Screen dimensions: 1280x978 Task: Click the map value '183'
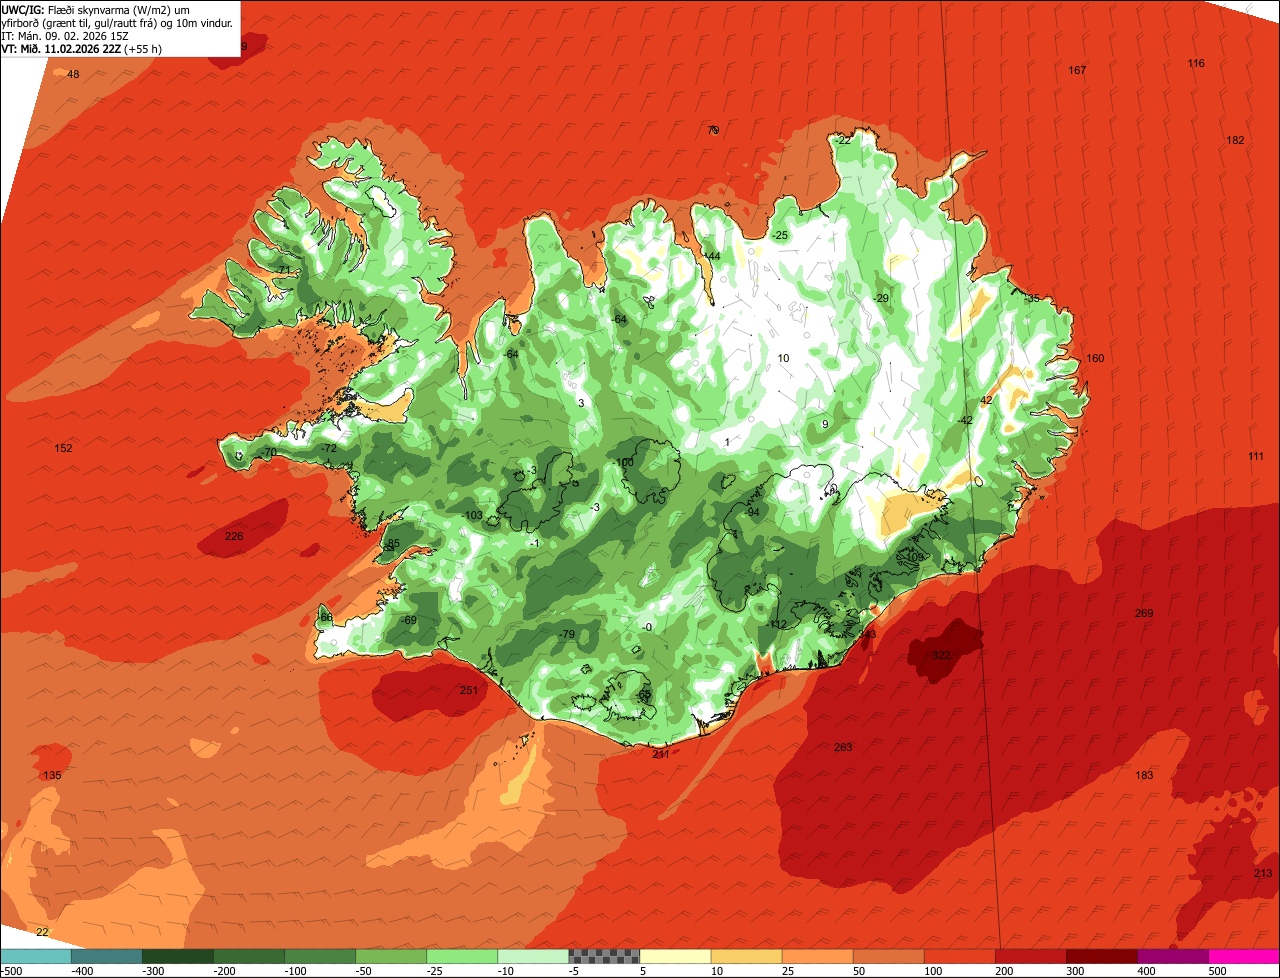(x=1144, y=775)
